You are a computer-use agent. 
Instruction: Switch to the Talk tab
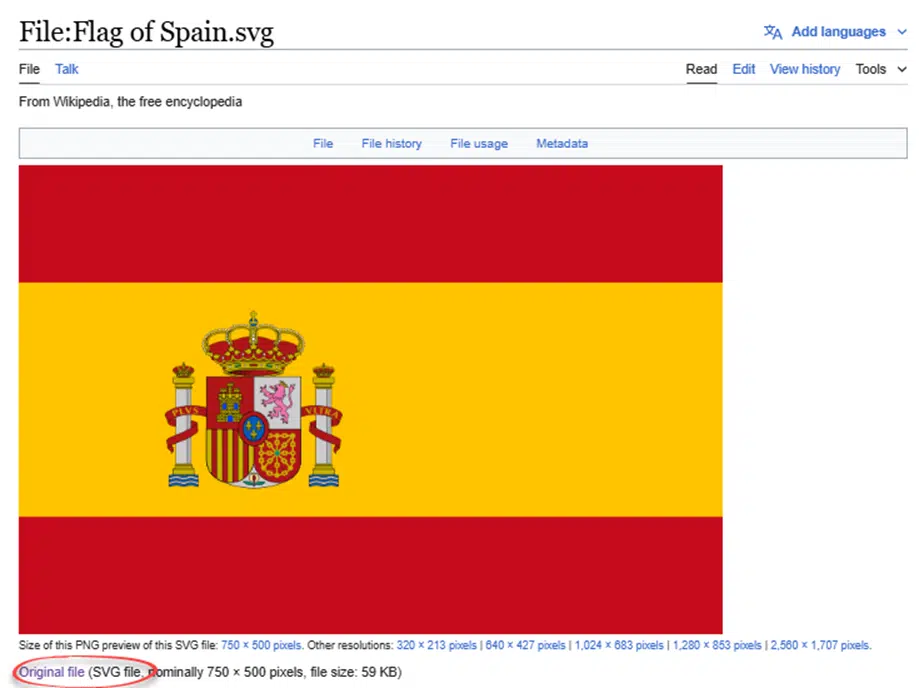click(67, 69)
